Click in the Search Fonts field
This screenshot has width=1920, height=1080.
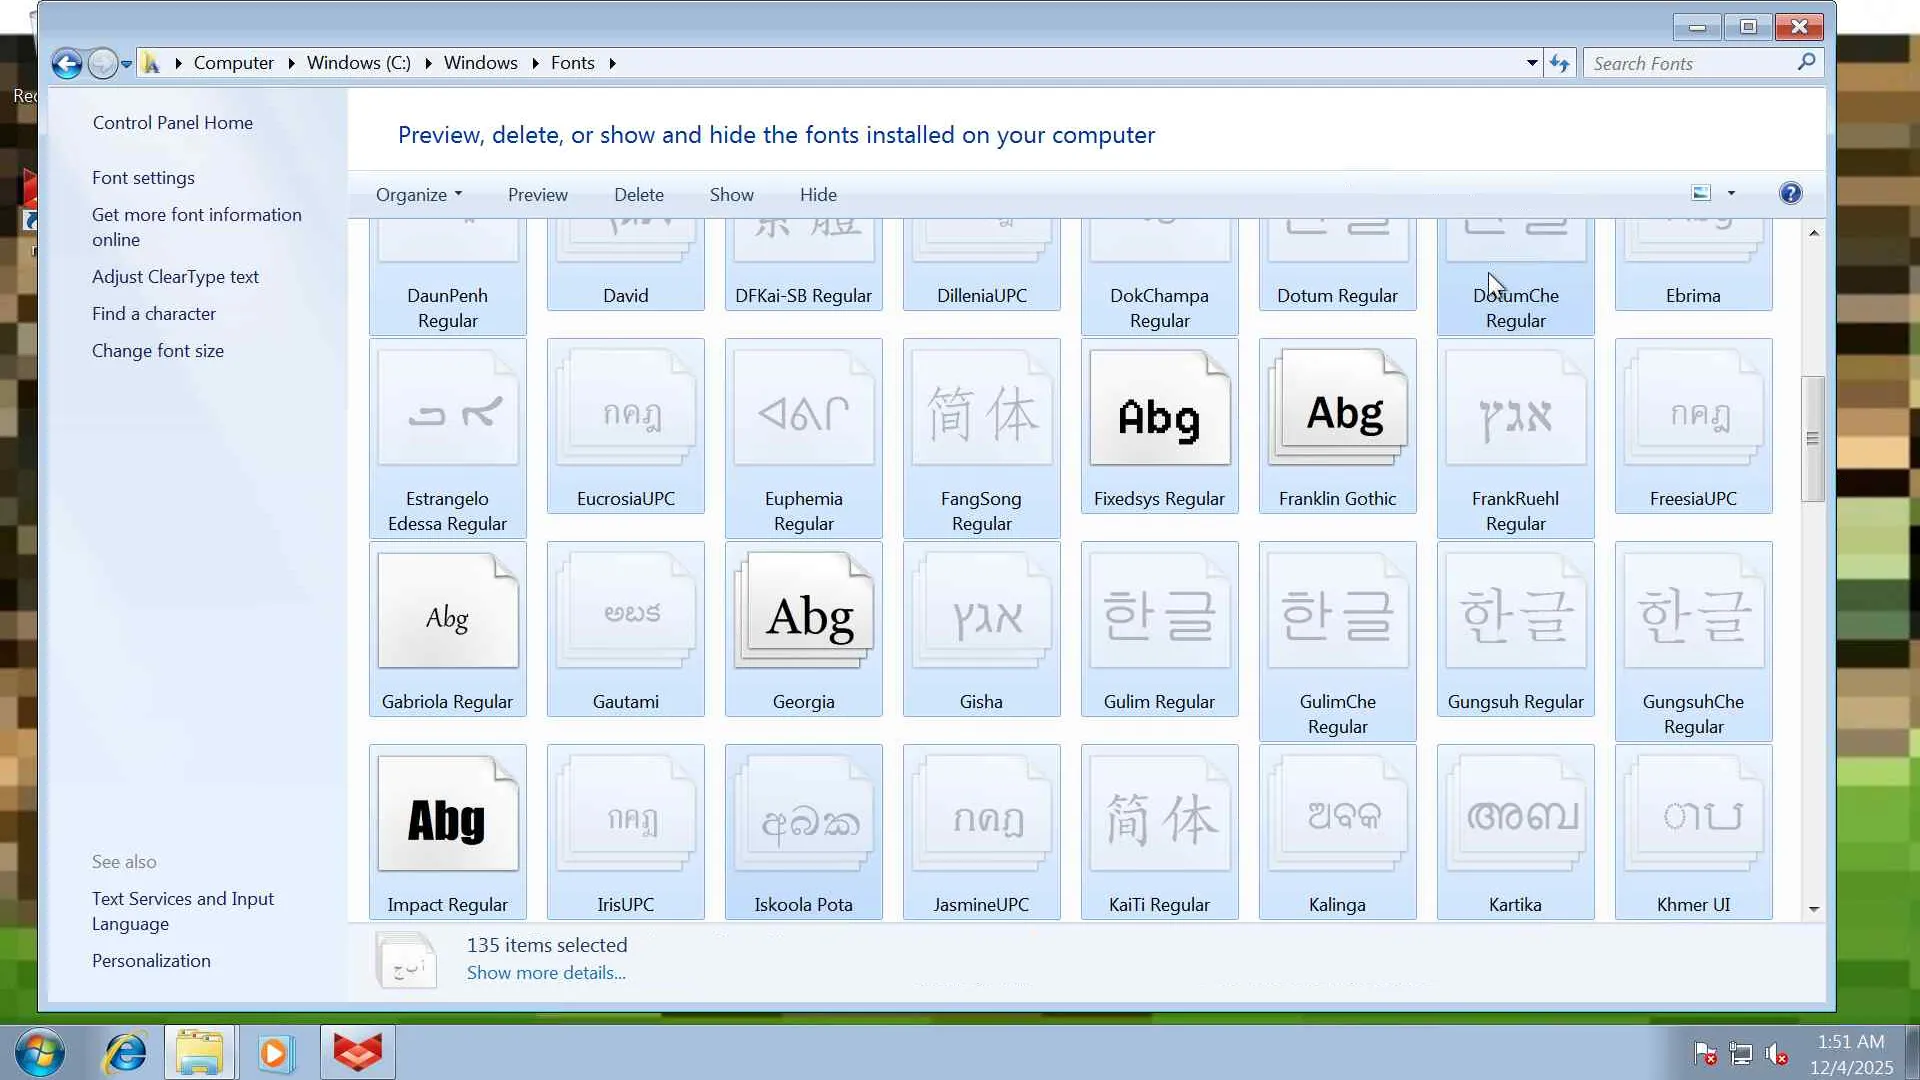[x=1690, y=64]
